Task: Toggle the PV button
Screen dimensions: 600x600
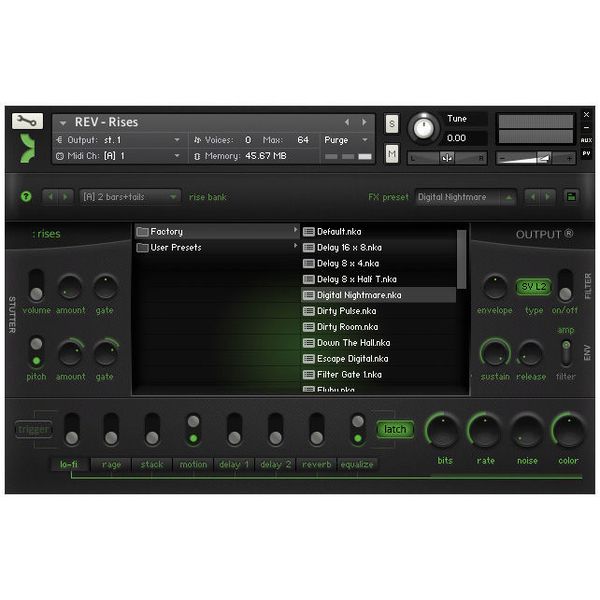Action: [586, 153]
